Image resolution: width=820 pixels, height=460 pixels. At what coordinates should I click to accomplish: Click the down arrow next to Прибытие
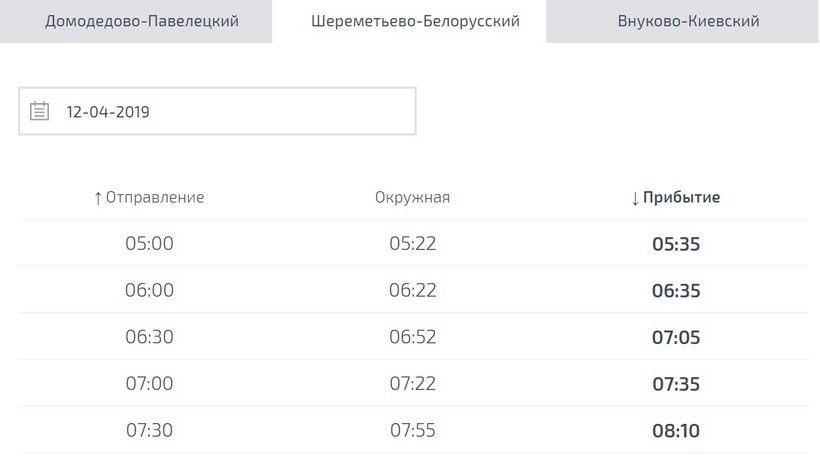pos(635,198)
